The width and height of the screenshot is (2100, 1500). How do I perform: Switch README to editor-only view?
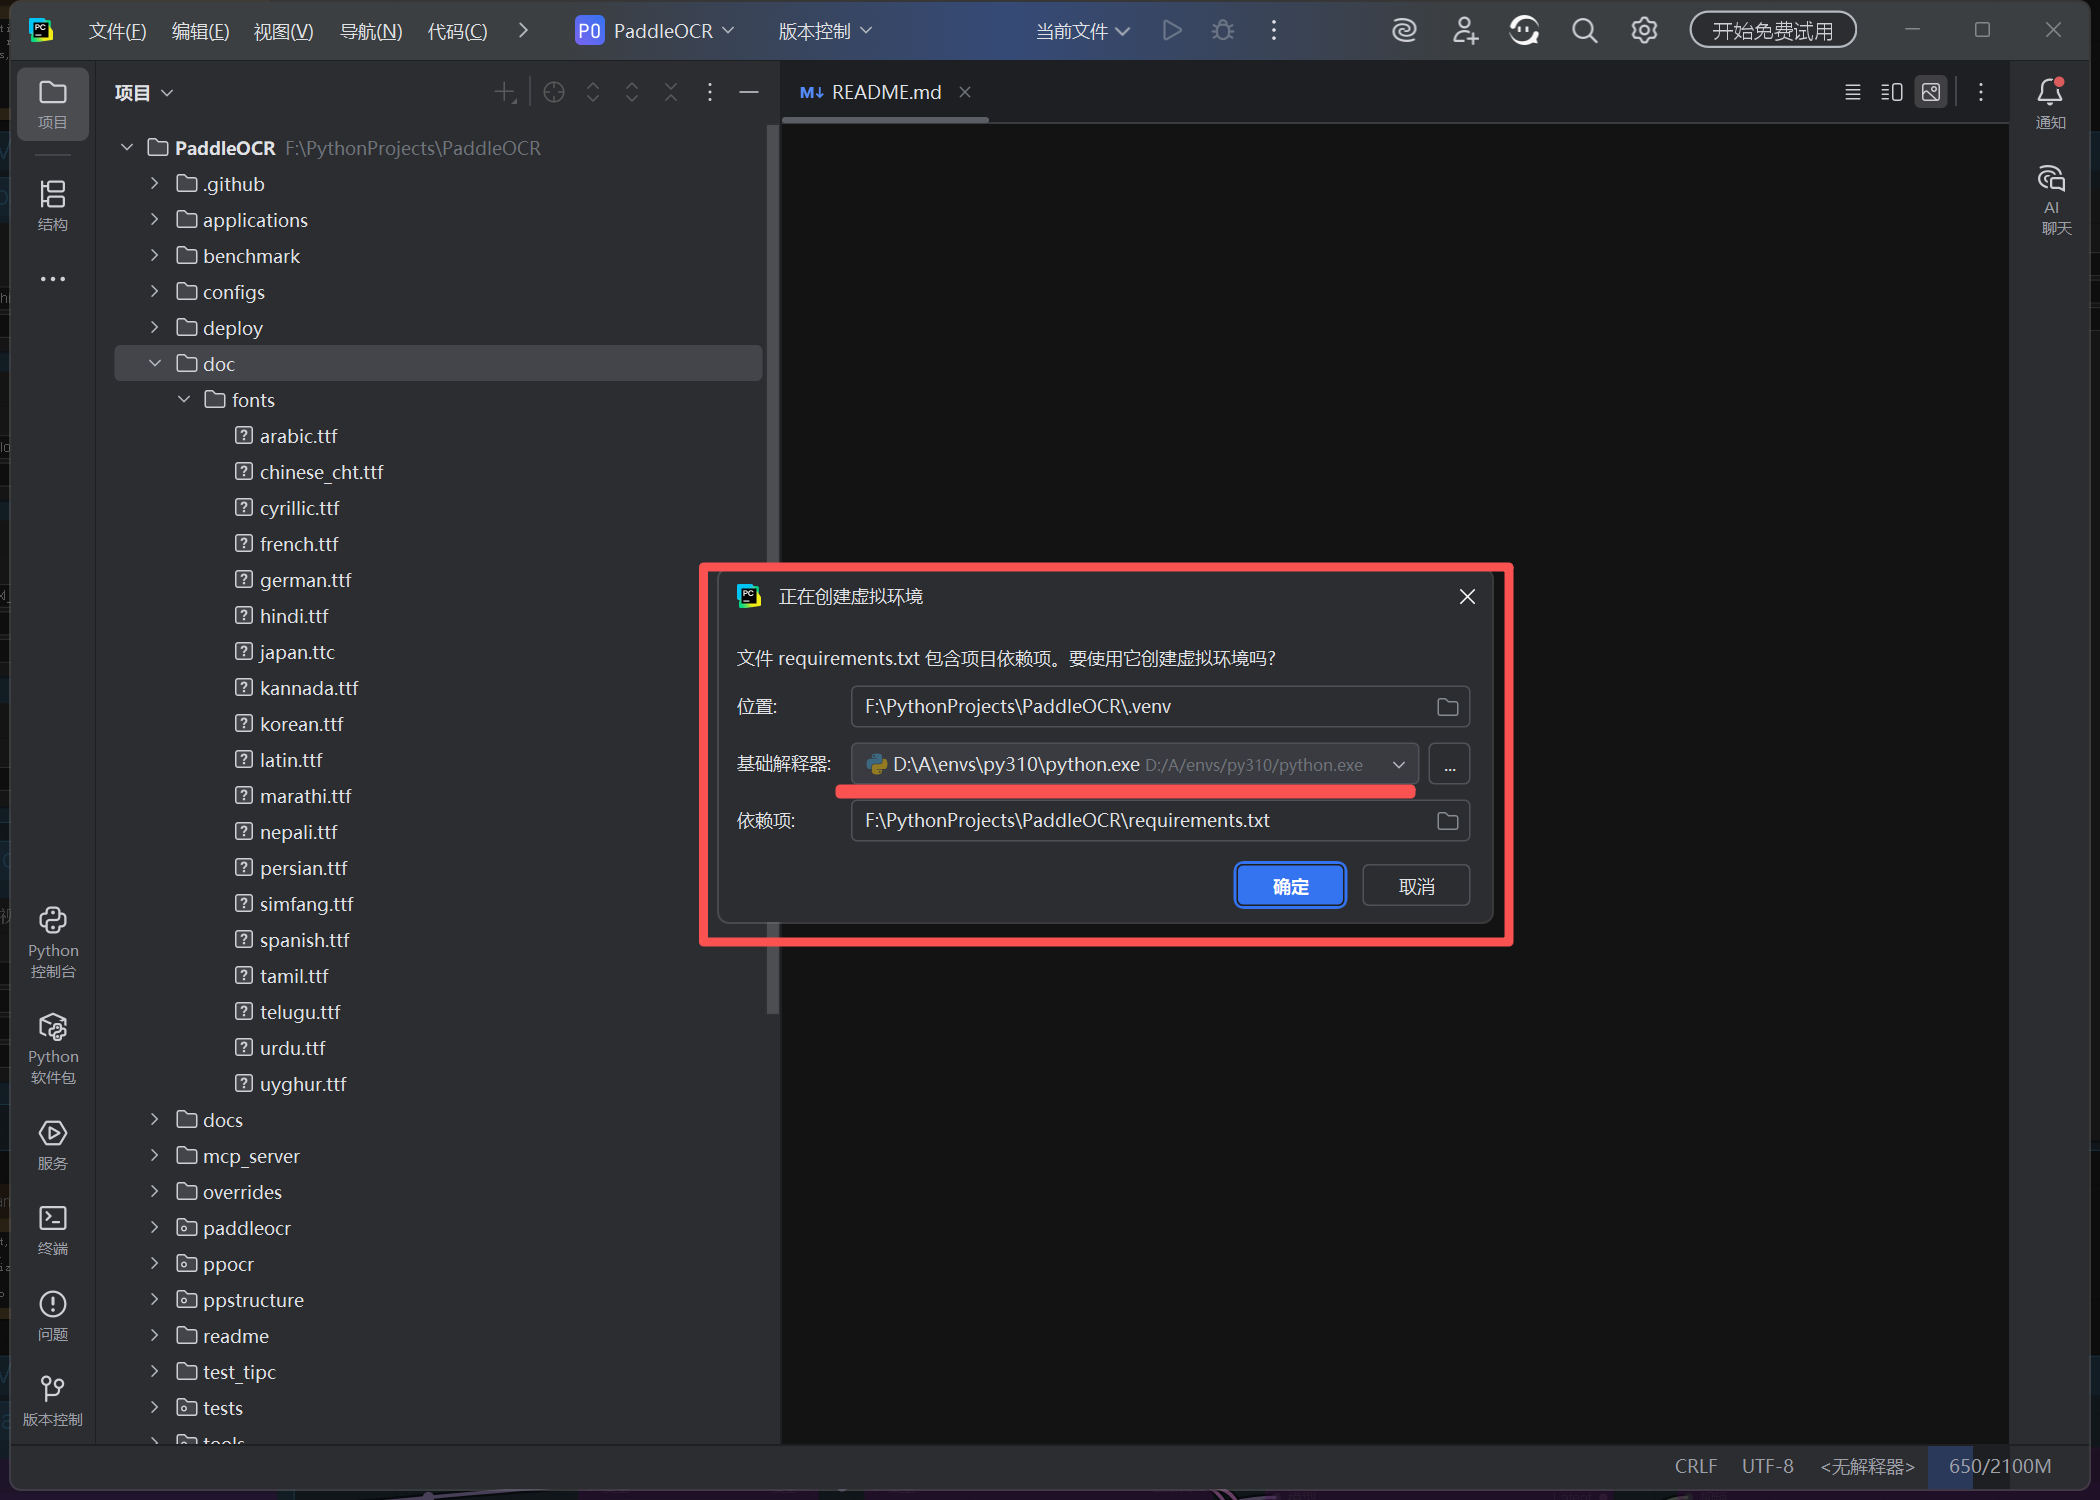pyautogui.click(x=1852, y=92)
